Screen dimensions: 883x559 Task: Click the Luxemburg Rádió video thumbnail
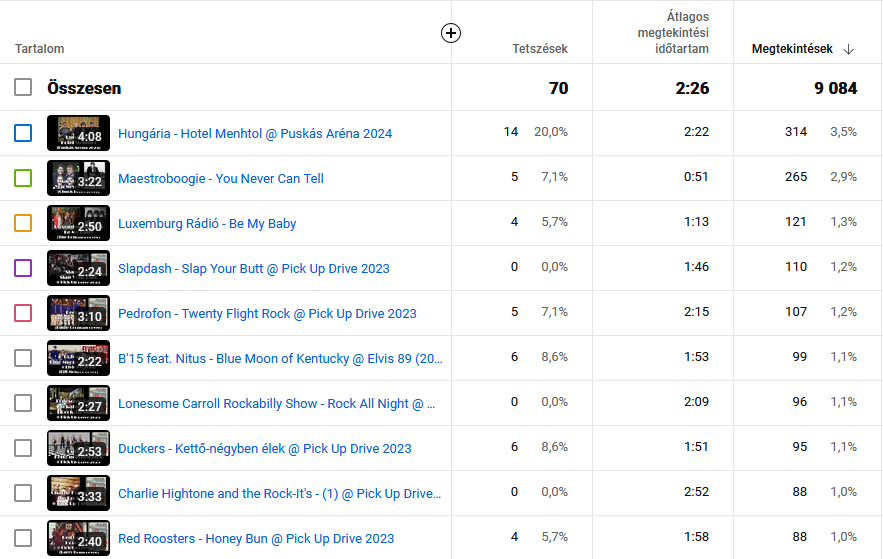click(x=78, y=223)
